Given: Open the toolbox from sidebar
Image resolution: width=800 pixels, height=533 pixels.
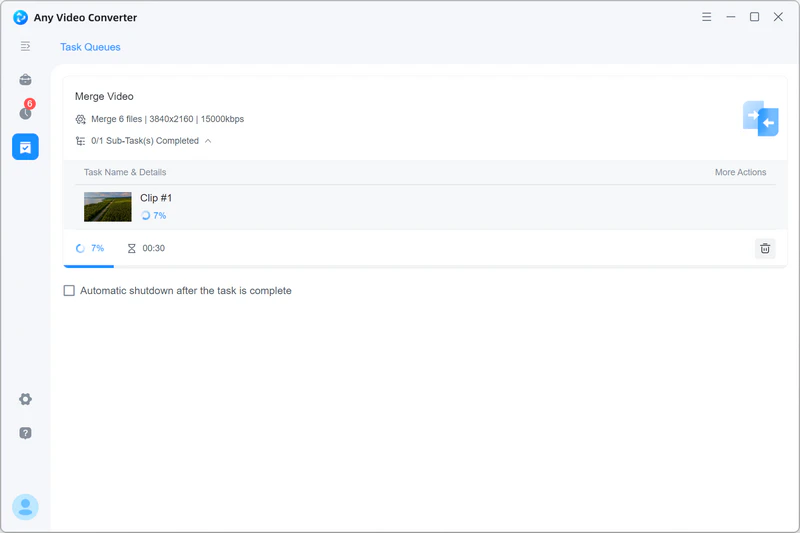Looking at the screenshot, I should point(25,80).
